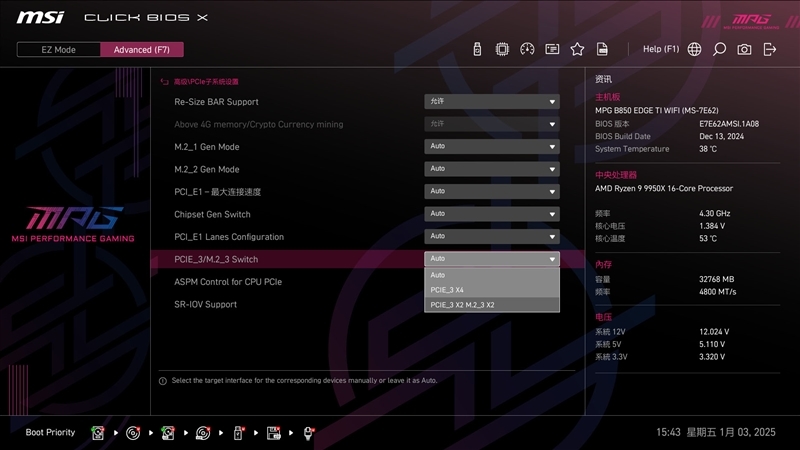Choose PCIE_3 X2 M.2_3 X2 option
The height and width of the screenshot is (450, 800).
click(492, 305)
